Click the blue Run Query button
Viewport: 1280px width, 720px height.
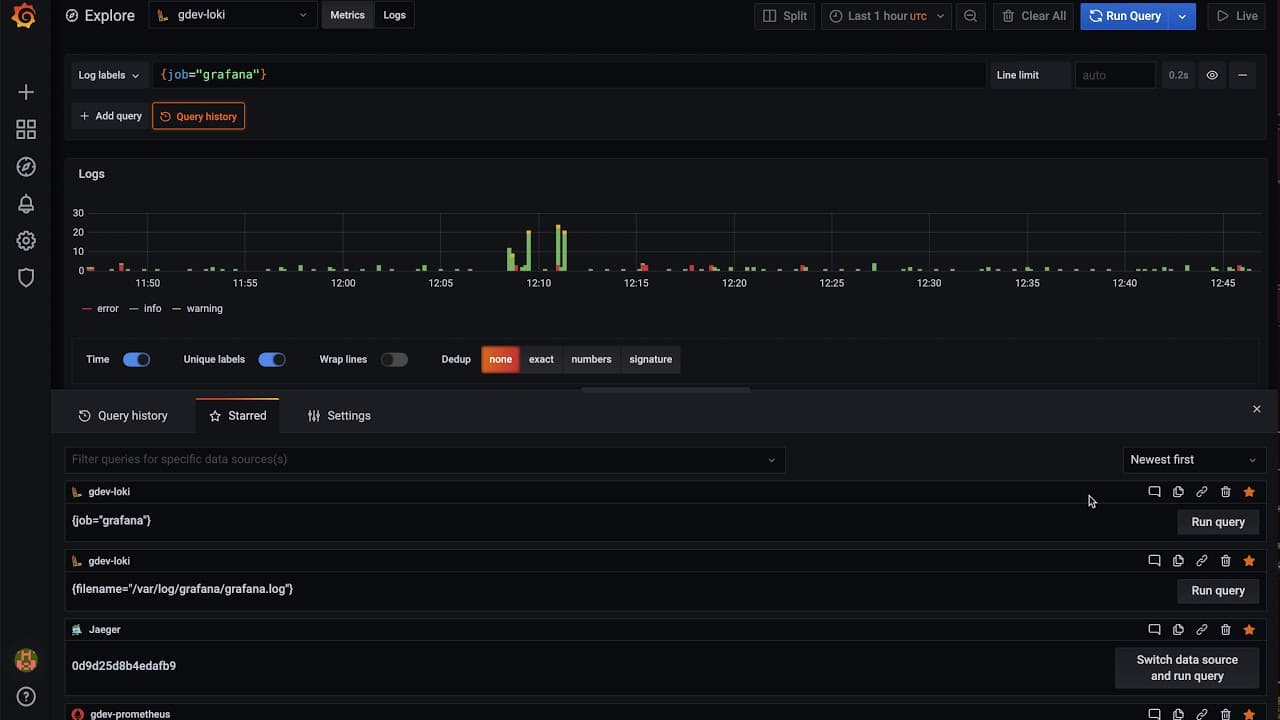pyautogui.click(x=1126, y=16)
